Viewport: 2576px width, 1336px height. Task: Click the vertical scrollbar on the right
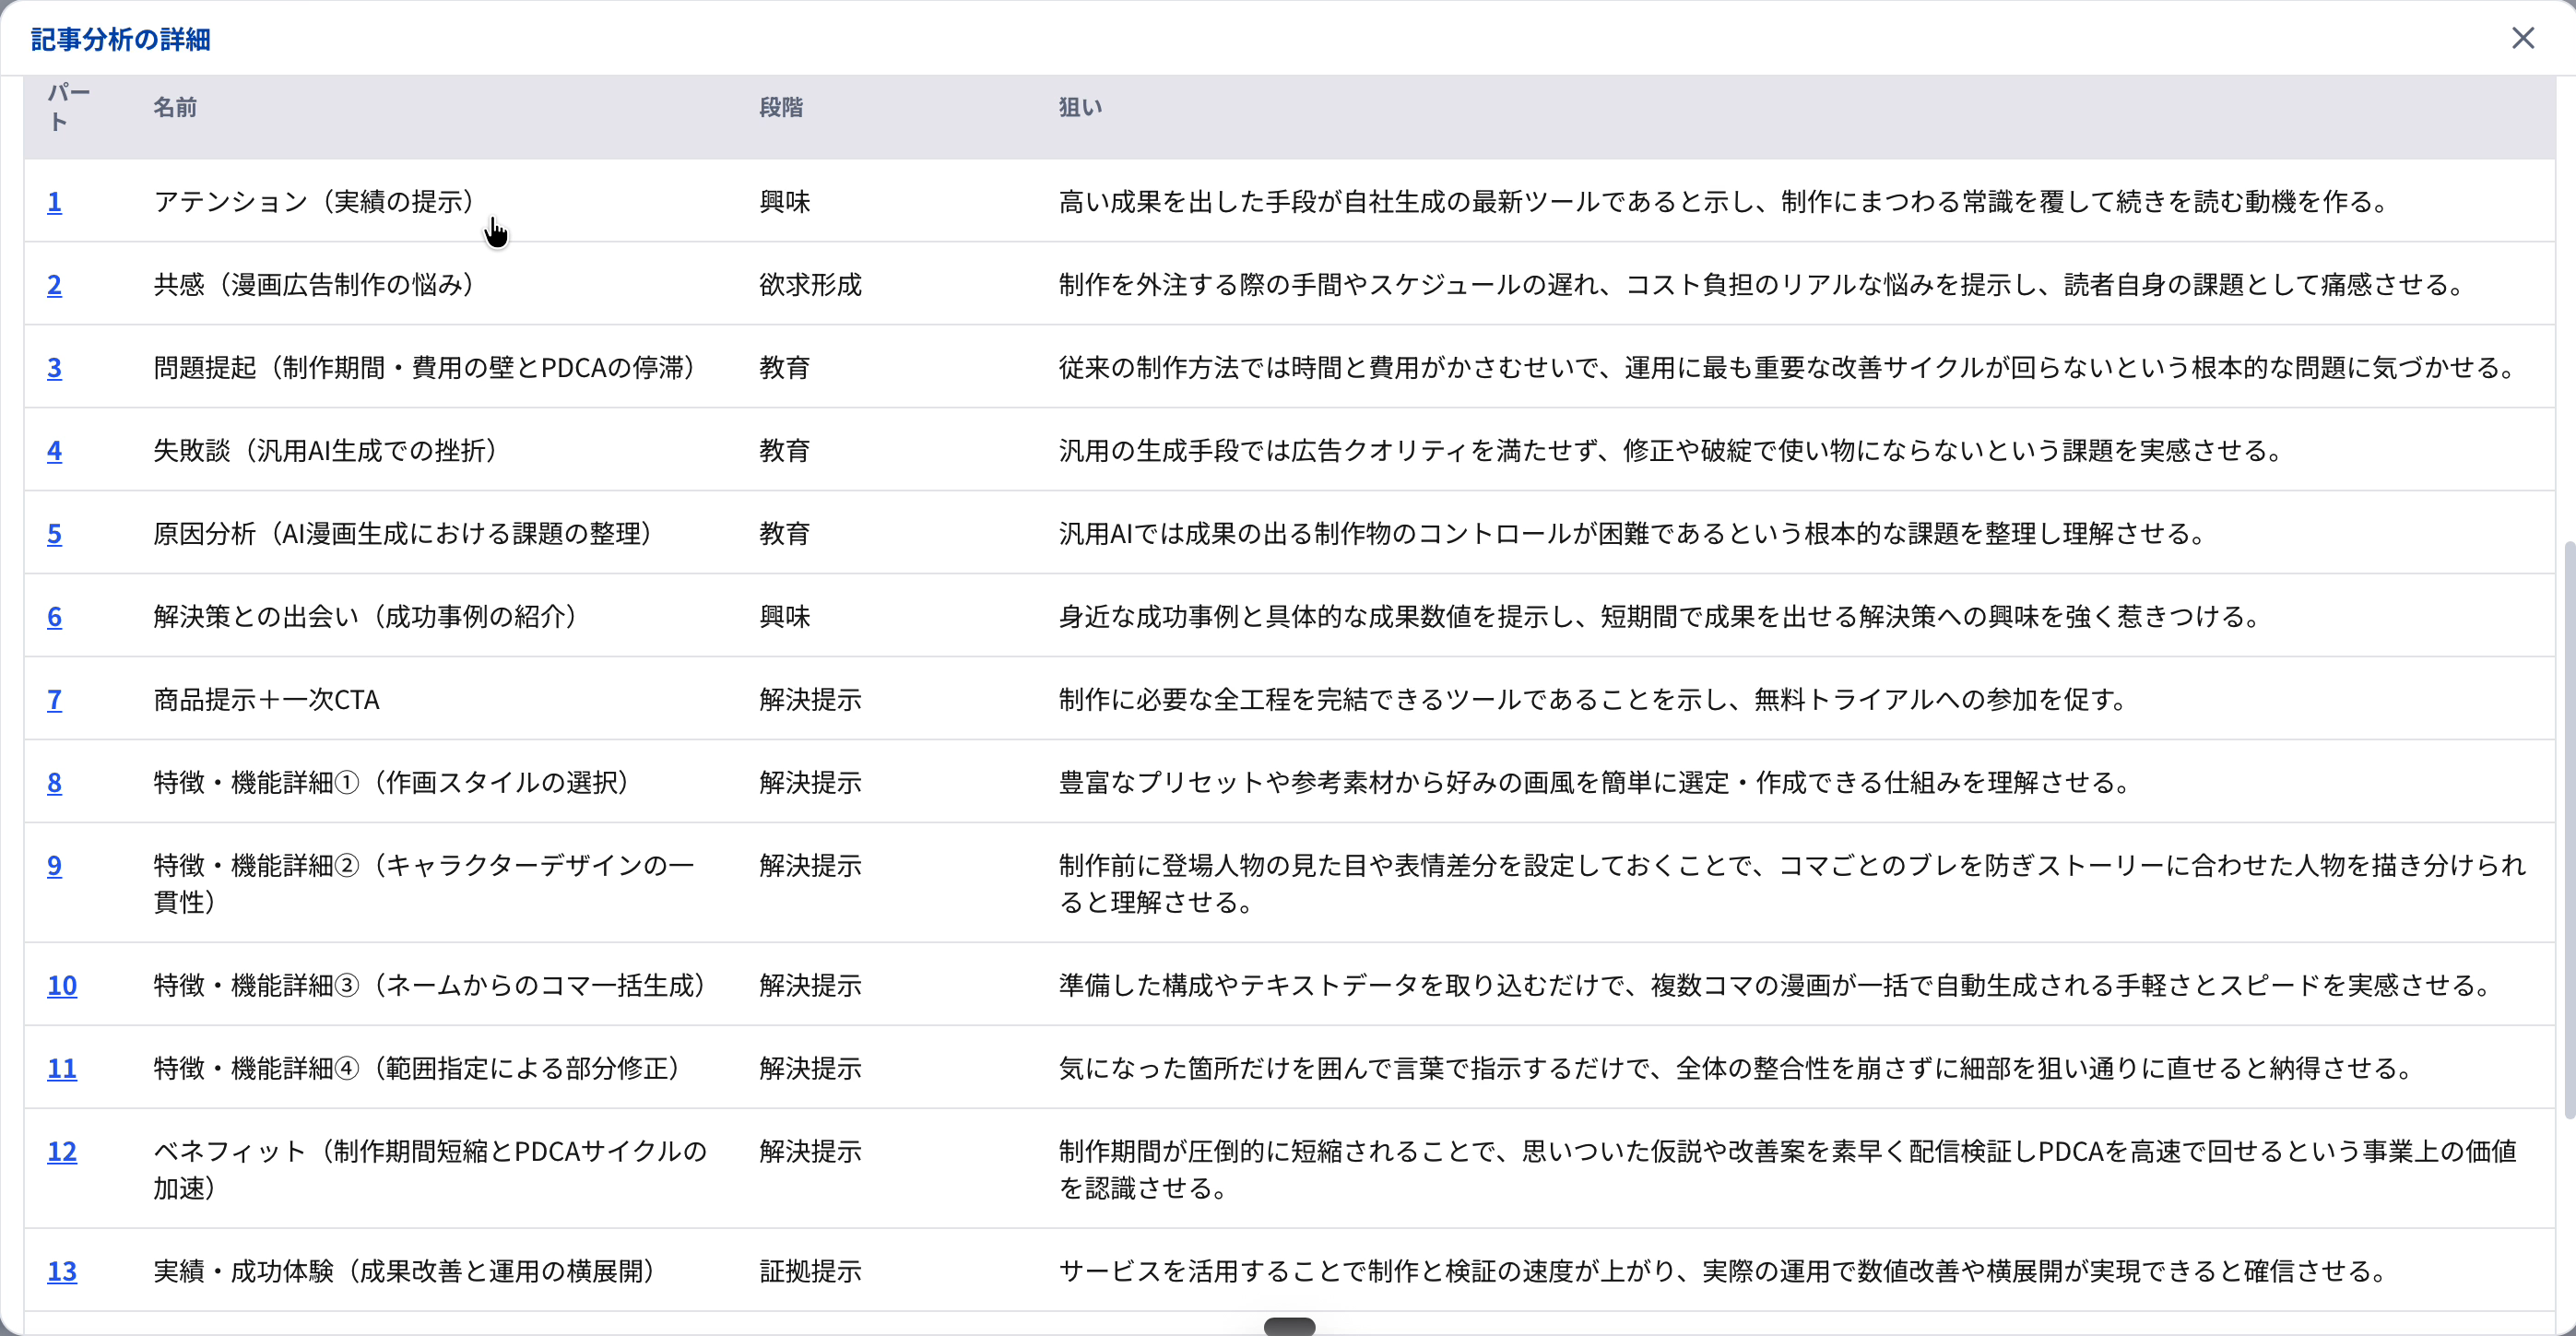pos(2569,830)
